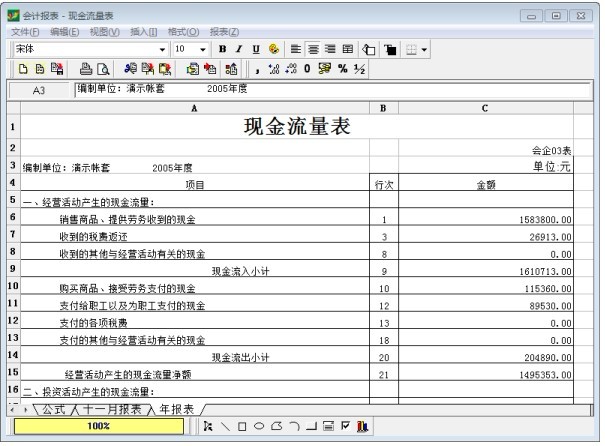
Task: Click the cell borders grid icon
Action: 411,50
